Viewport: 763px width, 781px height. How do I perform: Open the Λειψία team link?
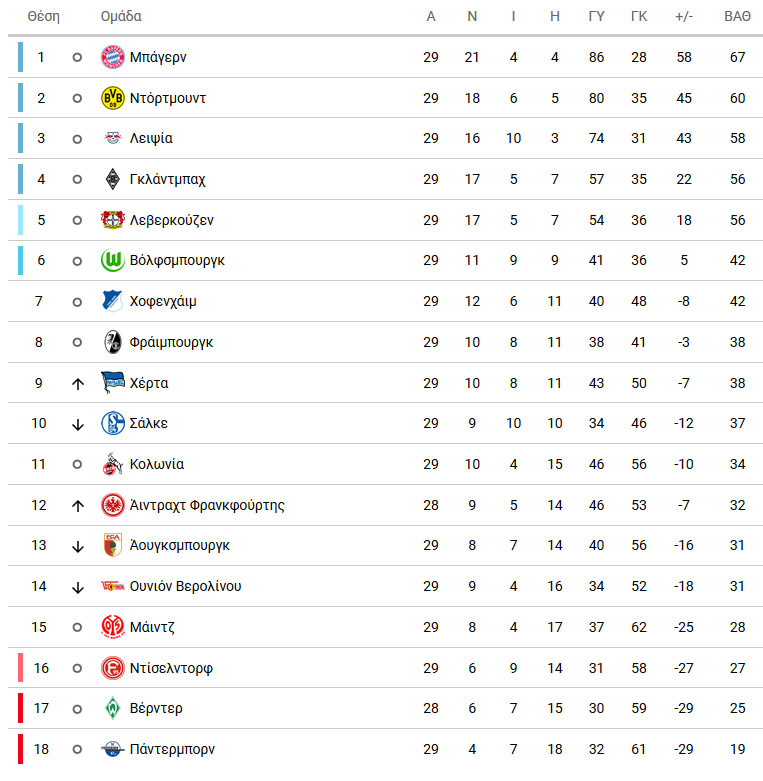(x=151, y=138)
